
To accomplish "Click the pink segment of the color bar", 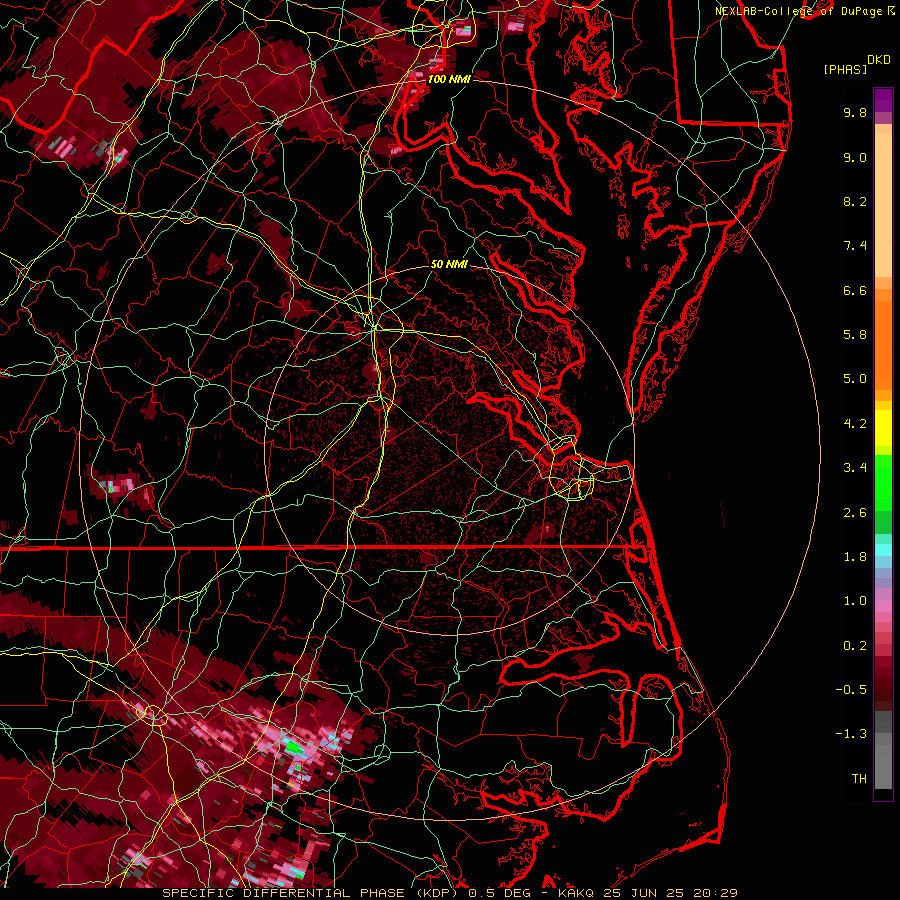I will tap(883, 606).
